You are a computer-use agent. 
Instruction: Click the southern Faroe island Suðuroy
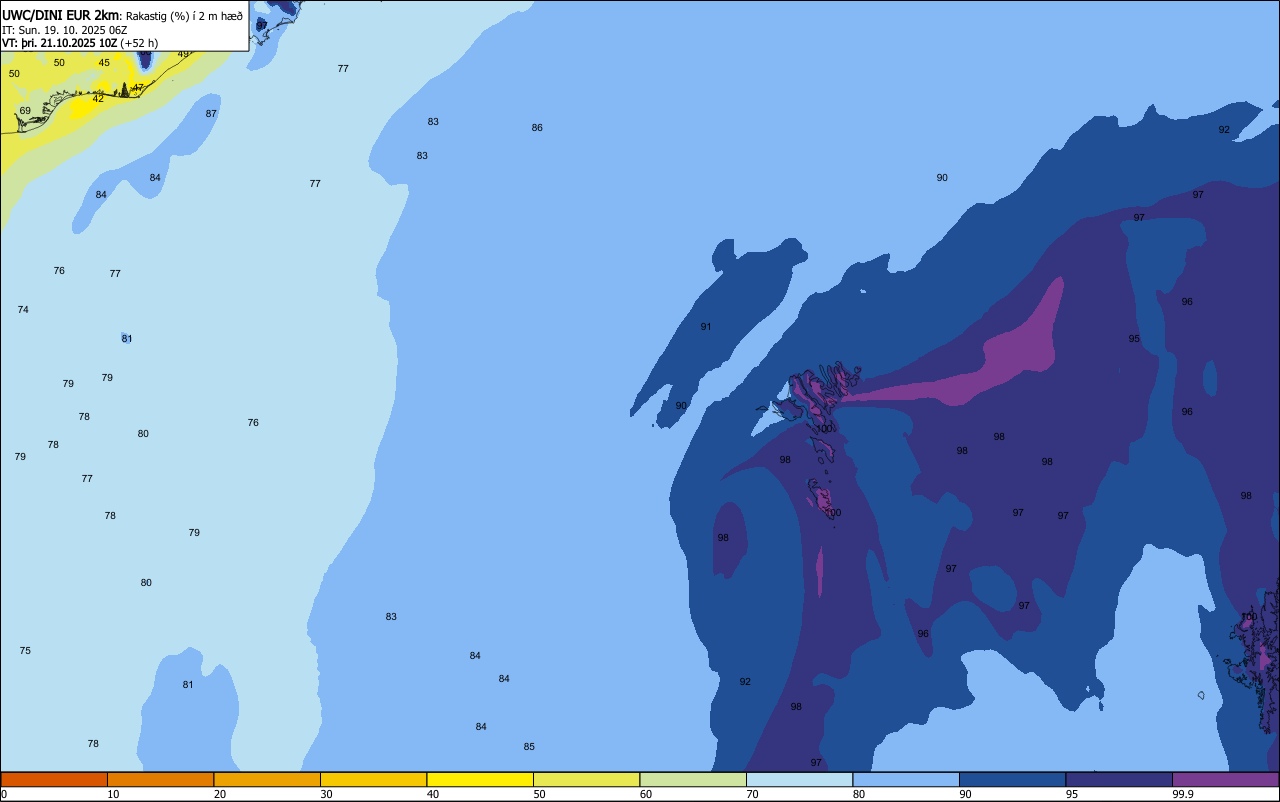pyautogui.click(x=824, y=500)
